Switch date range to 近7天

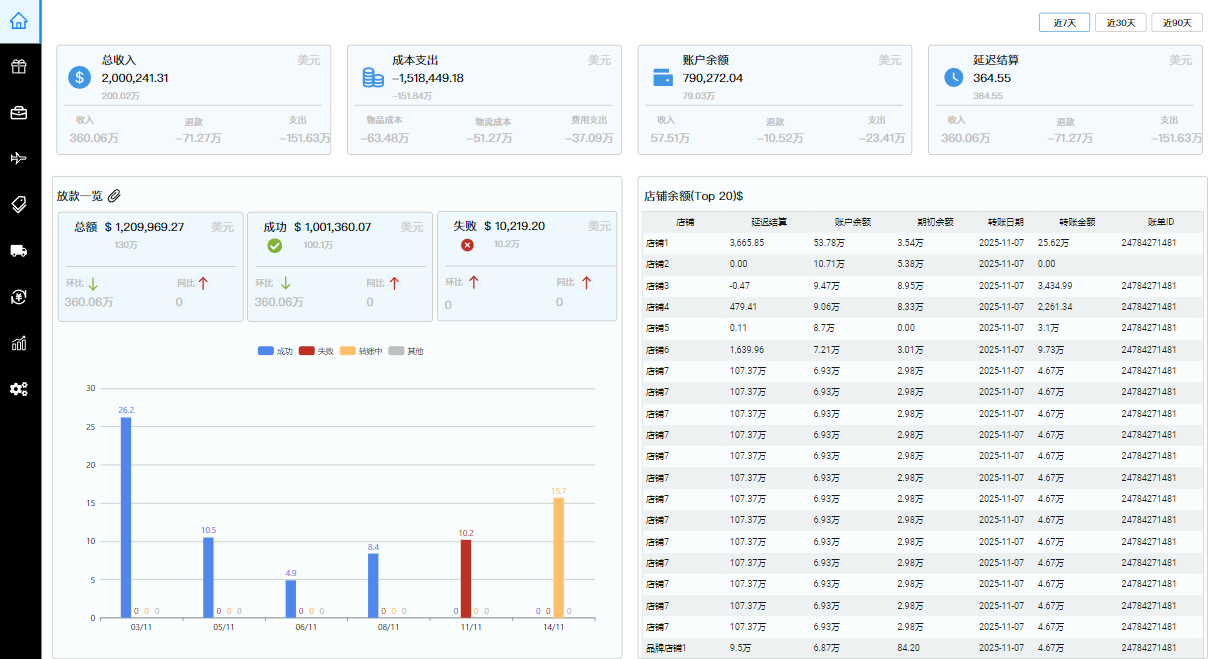point(1064,23)
